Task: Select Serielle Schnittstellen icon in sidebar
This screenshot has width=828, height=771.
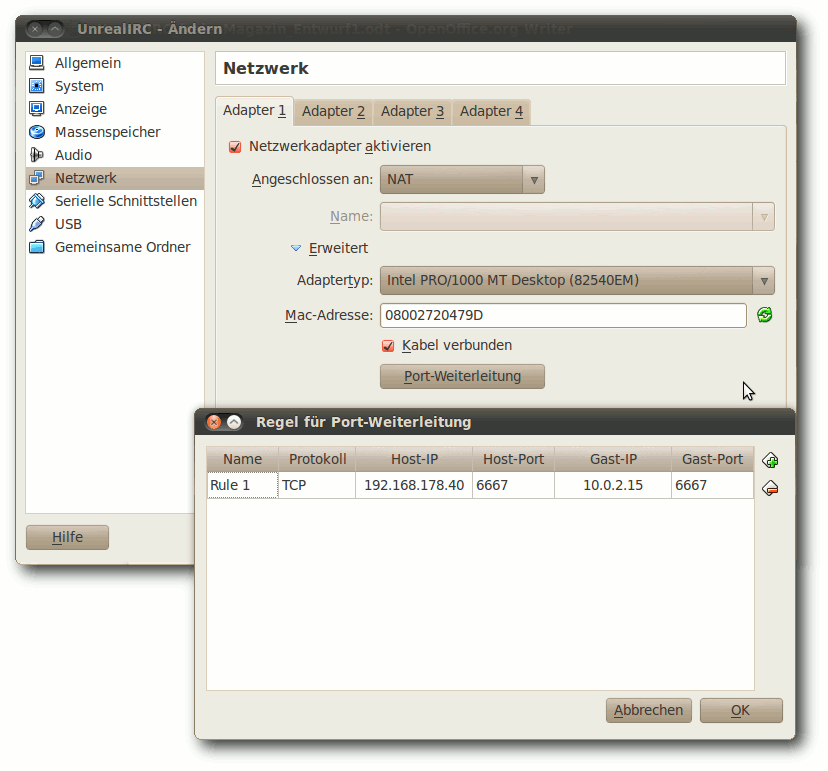Action: [37, 201]
